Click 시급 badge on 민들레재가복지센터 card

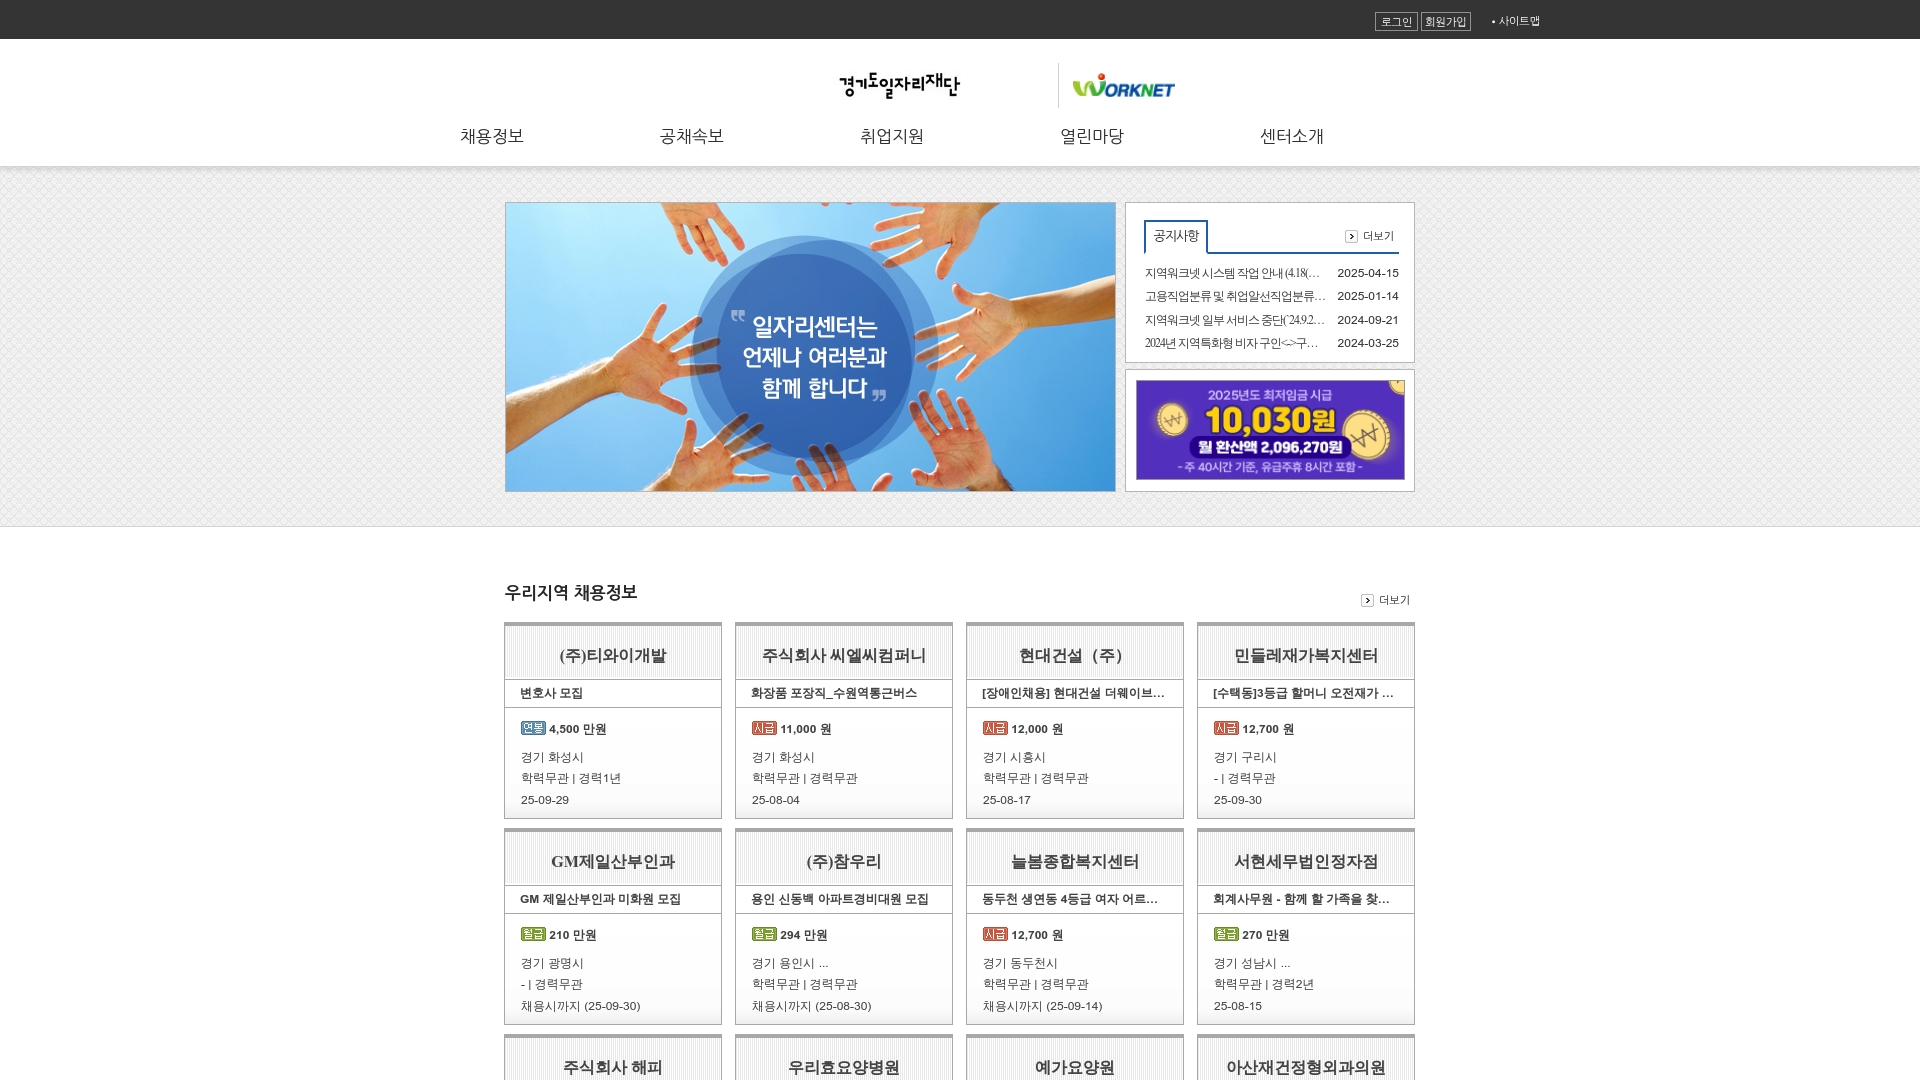point(1226,728)
